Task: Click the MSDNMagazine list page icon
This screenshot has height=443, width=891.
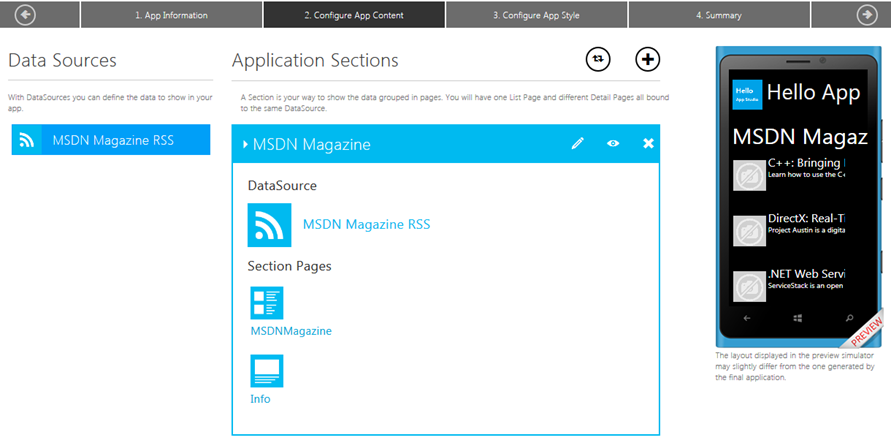Action: click(267, 303)
